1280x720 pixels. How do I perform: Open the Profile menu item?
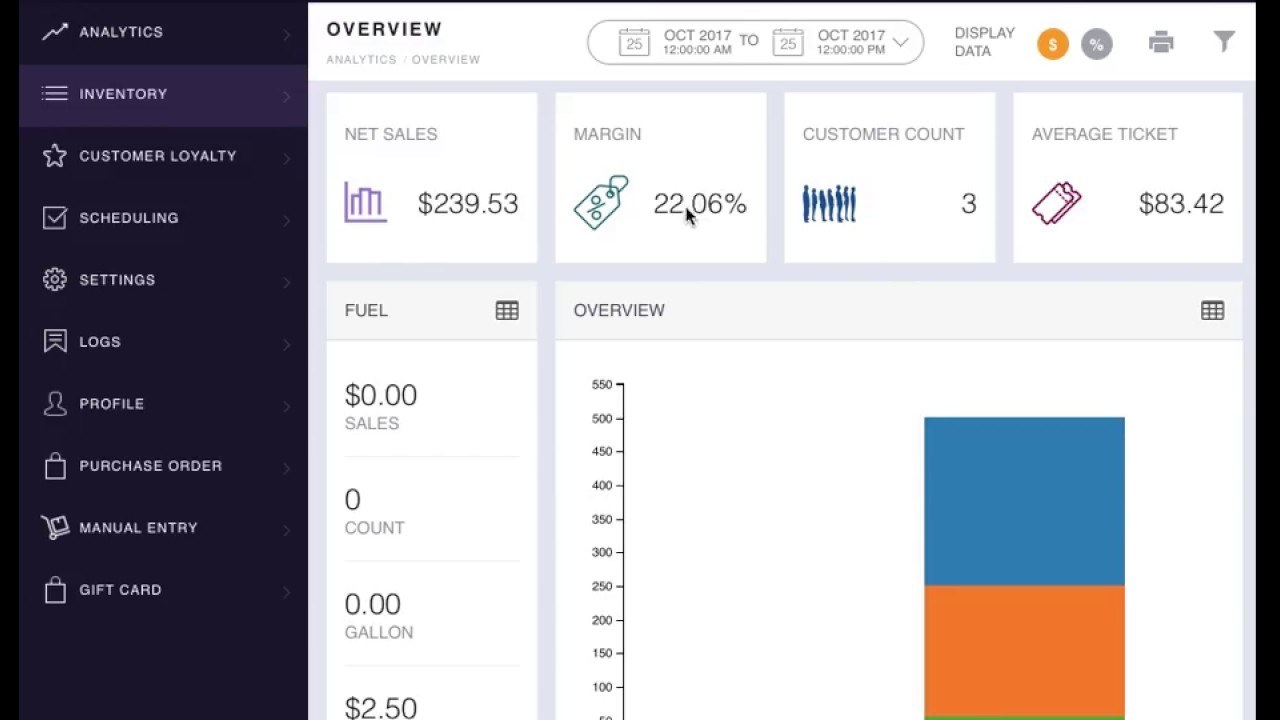[x=163, y=404]
